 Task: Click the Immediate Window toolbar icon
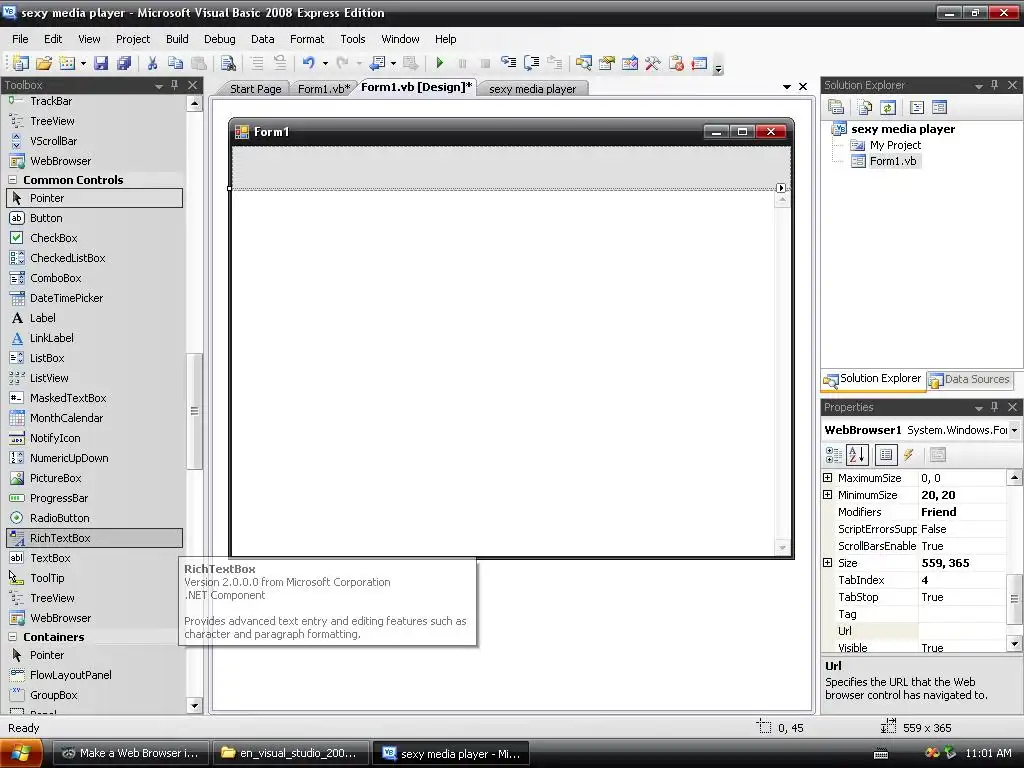[x=699, y=63]
